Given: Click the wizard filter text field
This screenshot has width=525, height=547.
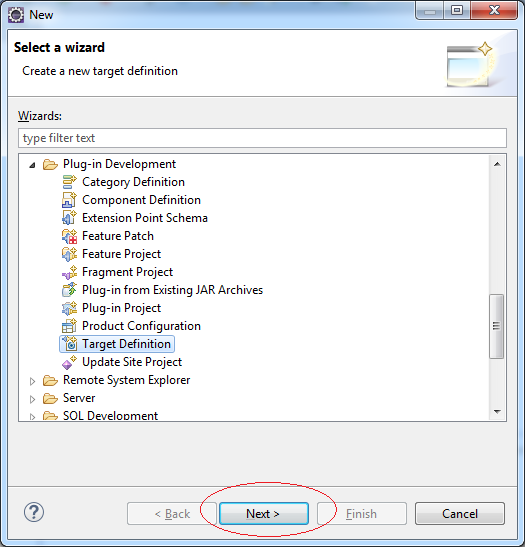Looking at the screenshot, I should pyautogui.click(x=262, y=138).
